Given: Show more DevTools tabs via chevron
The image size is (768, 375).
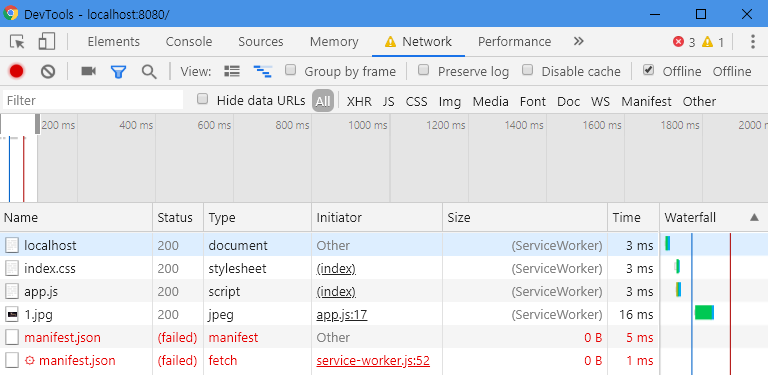Looking at the screenshot, I should [x=578, y=41].
